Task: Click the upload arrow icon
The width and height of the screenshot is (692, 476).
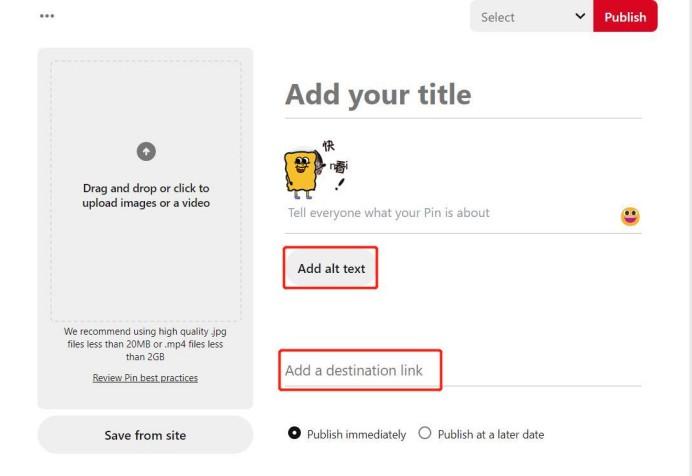Action: coord(146,151)
